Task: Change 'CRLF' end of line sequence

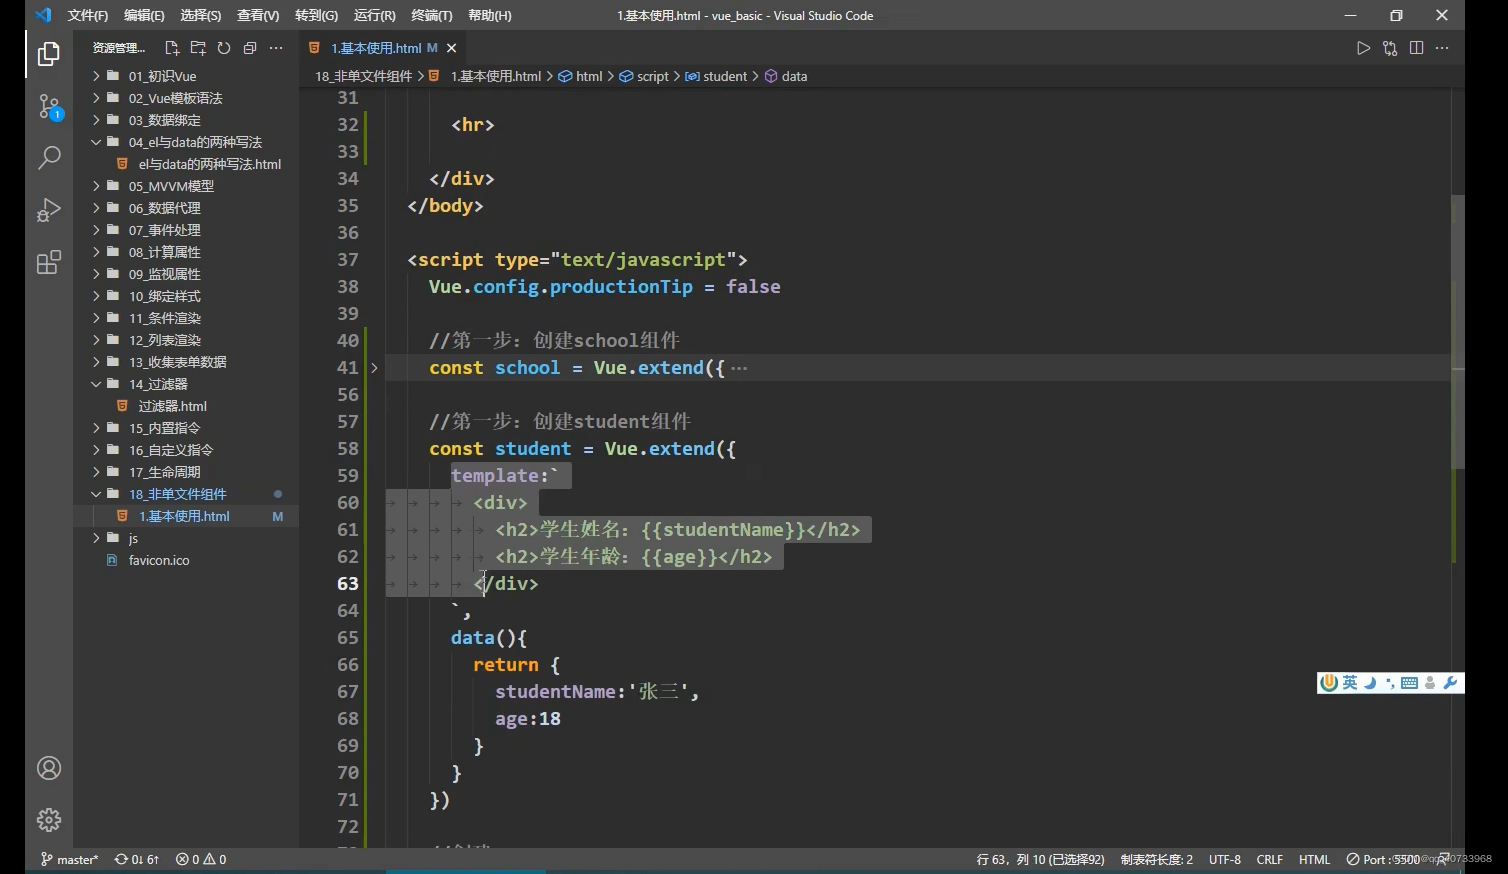Action: coord(1270,859)
